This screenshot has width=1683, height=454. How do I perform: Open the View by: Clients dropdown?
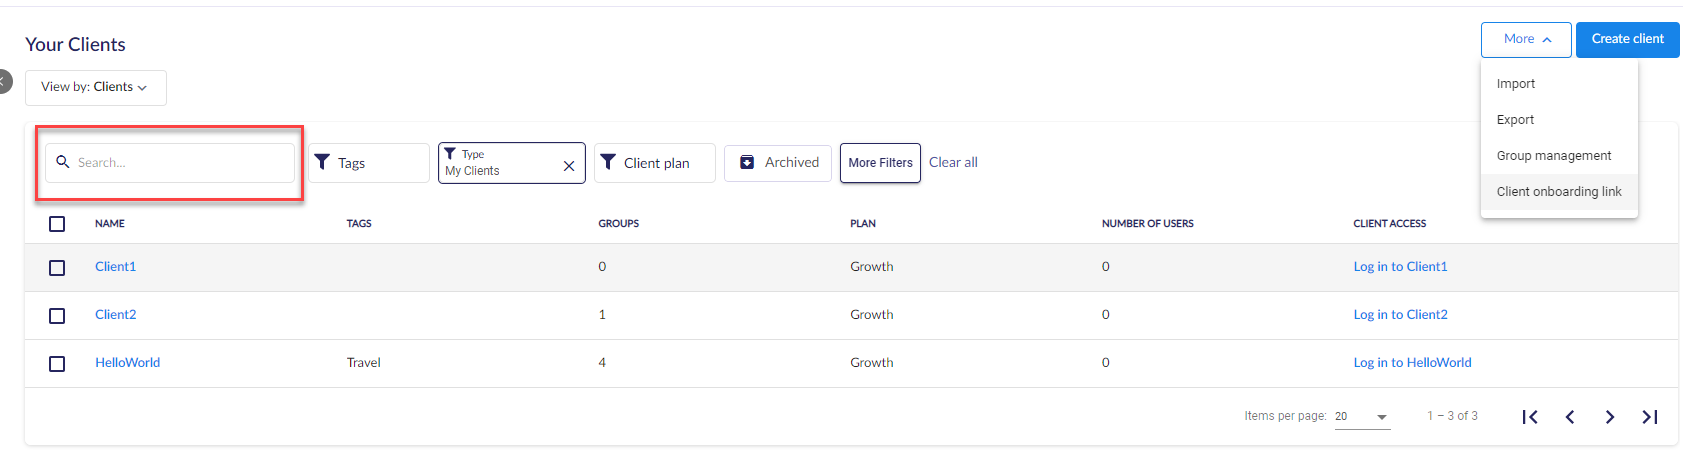[96, 87]
